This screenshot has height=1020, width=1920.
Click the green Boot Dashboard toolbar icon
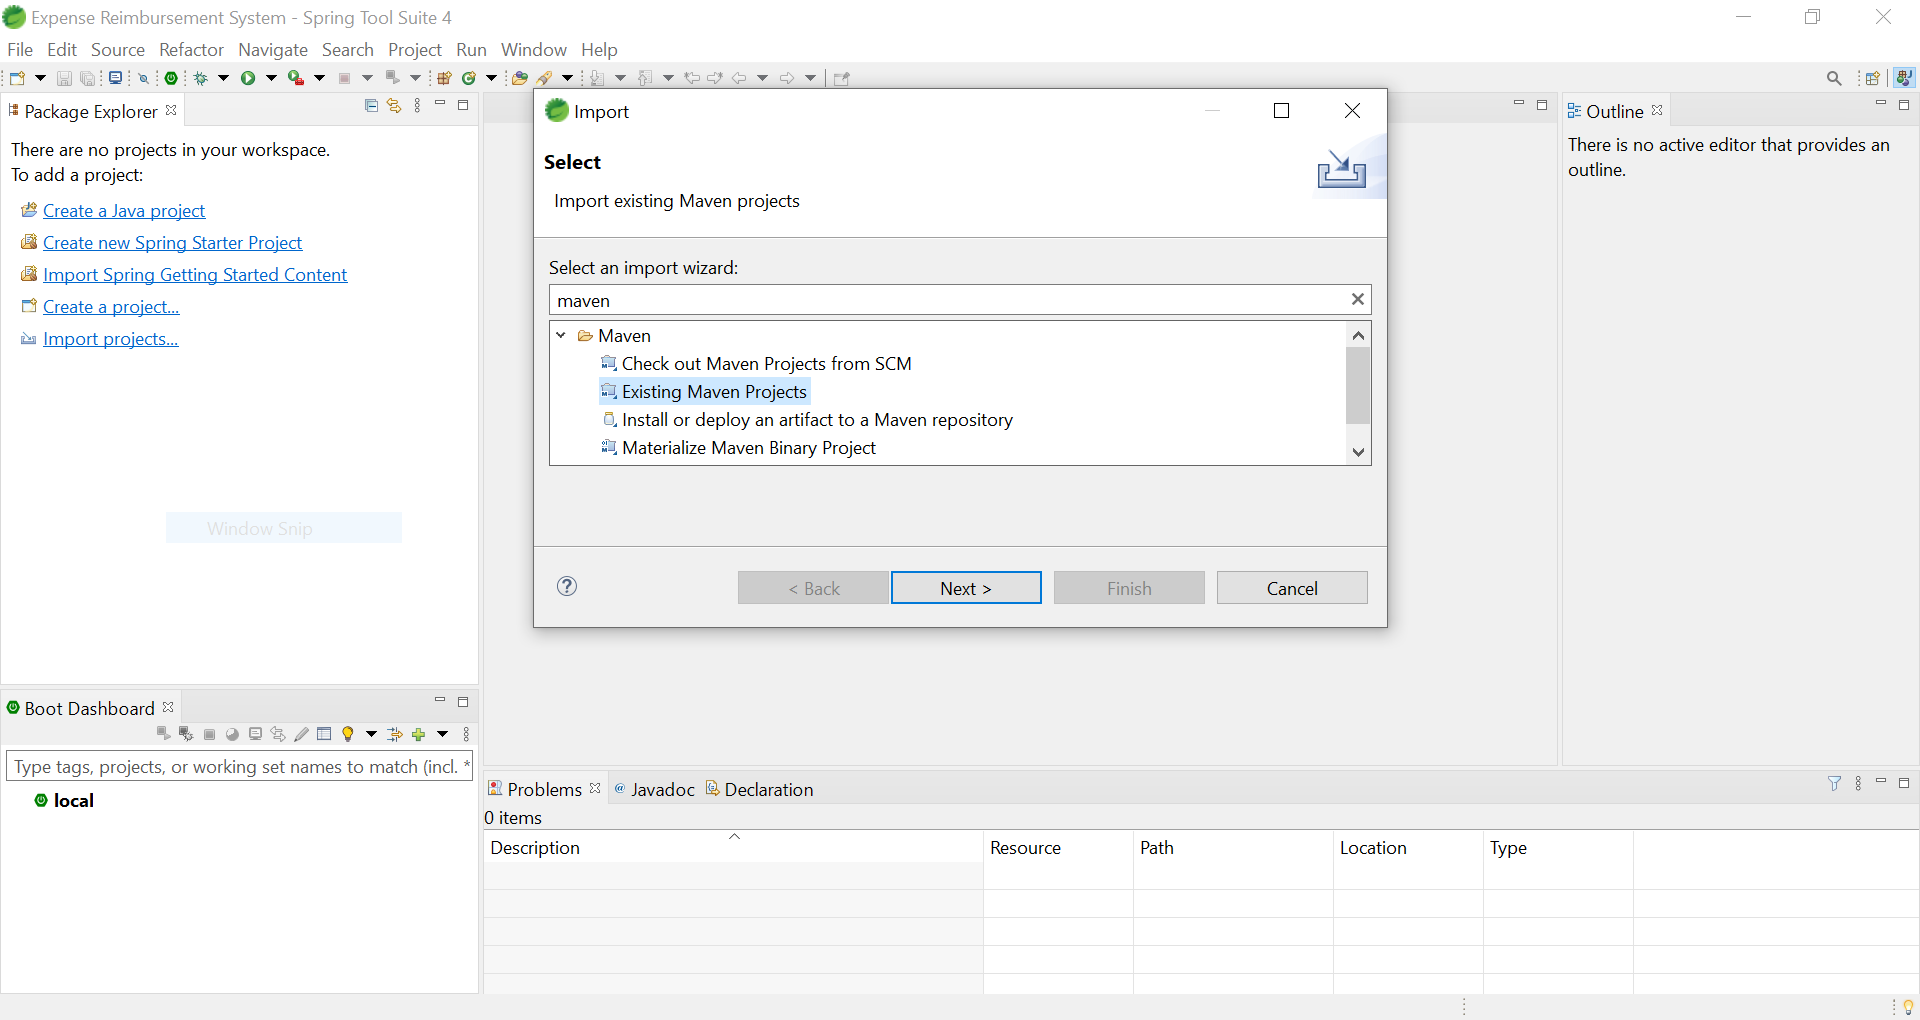point(172,78)
